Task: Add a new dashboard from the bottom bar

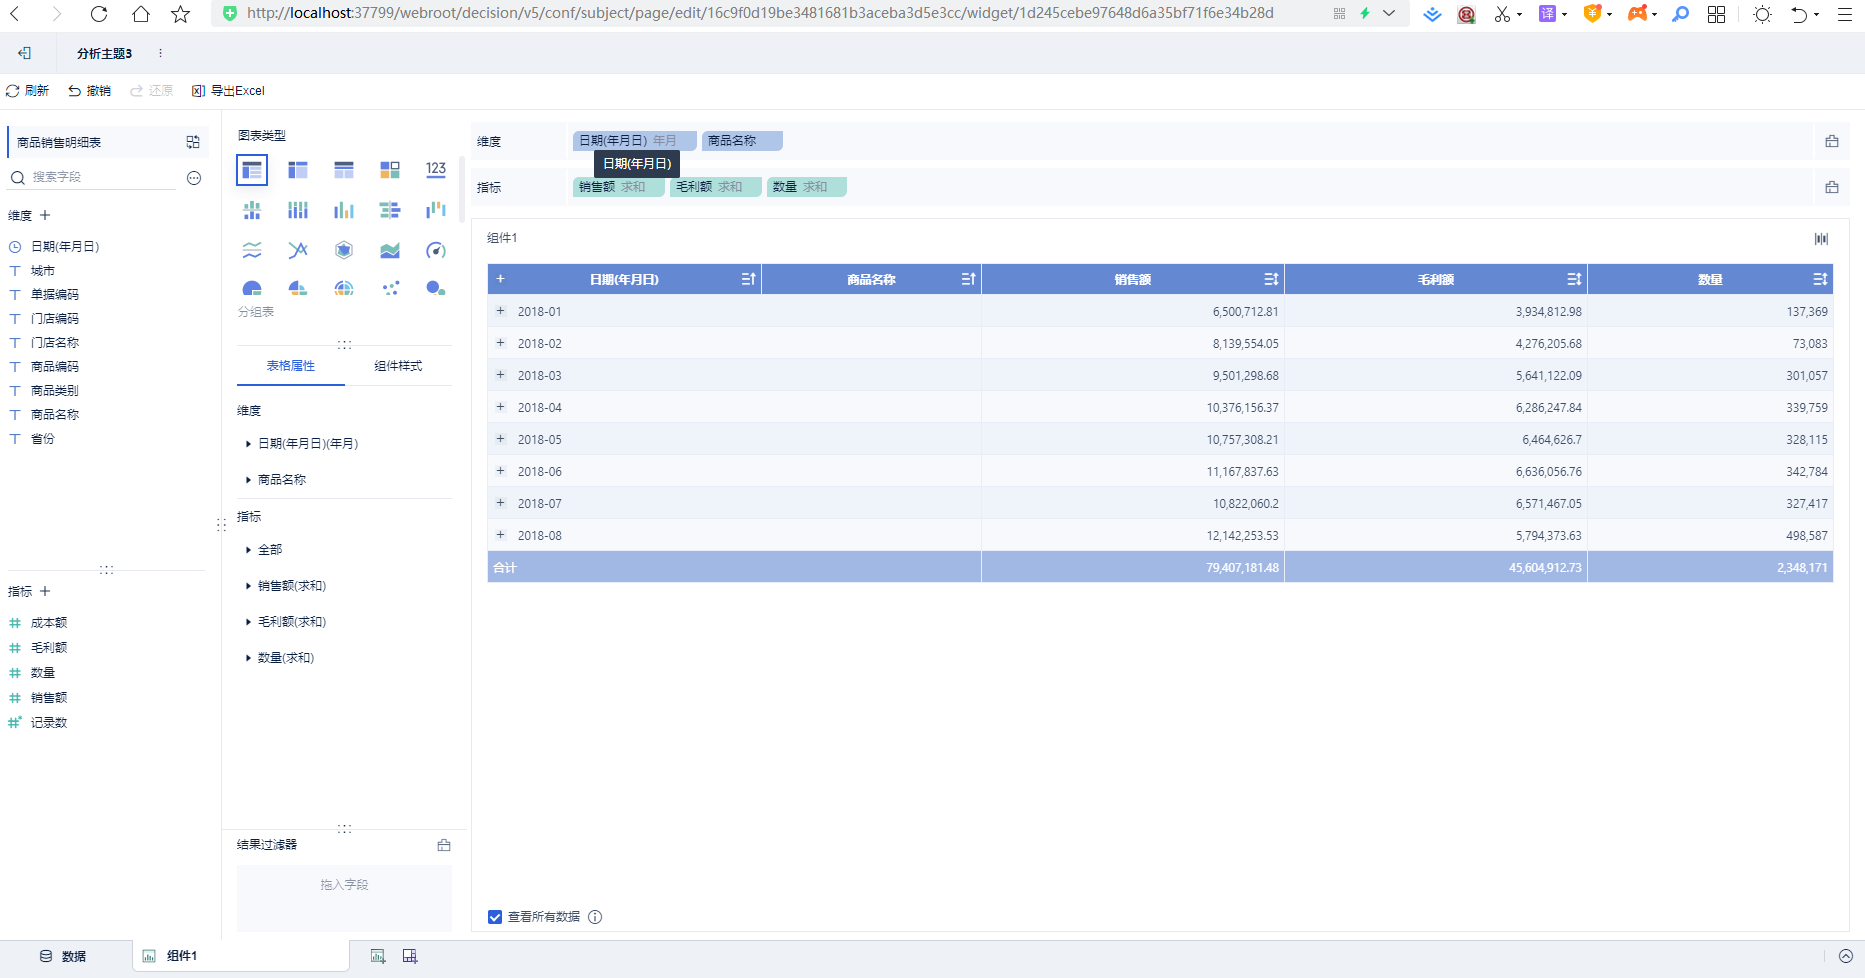Action: (x=410, y=956)
